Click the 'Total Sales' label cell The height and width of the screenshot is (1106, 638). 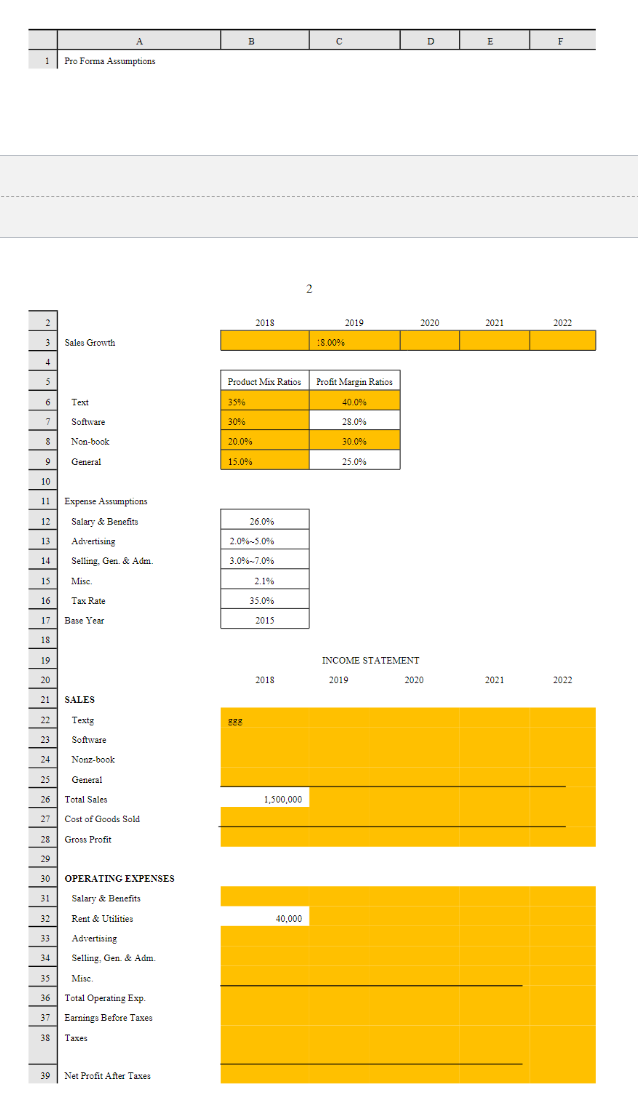coord(85,799)
